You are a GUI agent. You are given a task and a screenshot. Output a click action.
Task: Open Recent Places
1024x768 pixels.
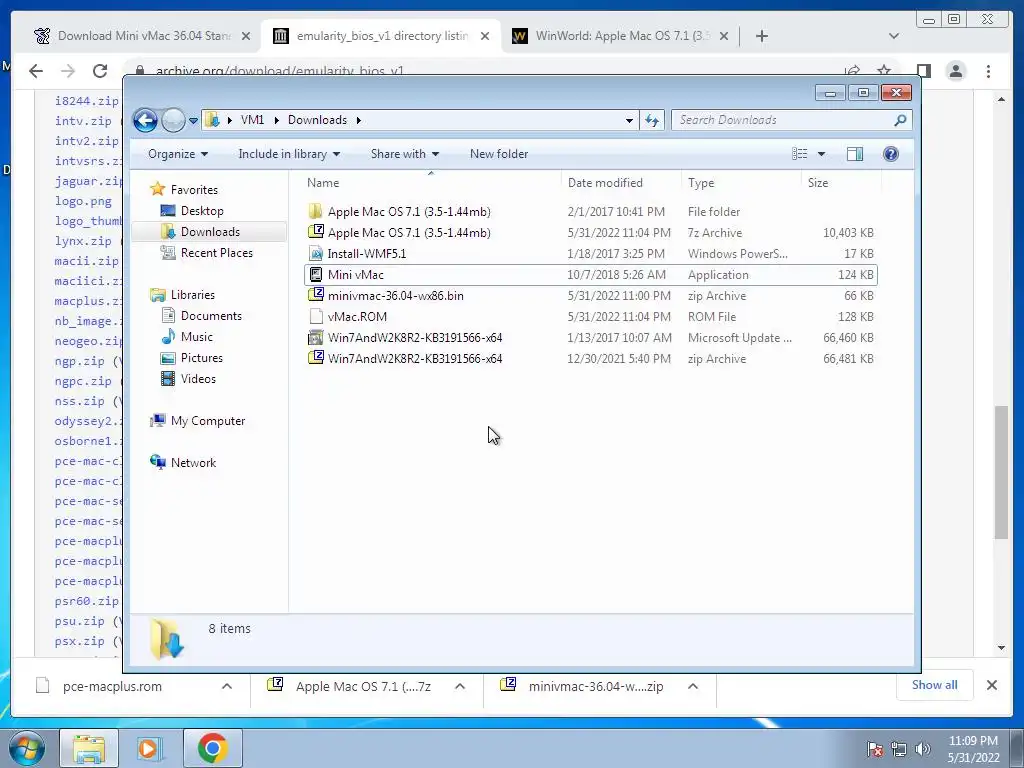(x=216, y=253)
